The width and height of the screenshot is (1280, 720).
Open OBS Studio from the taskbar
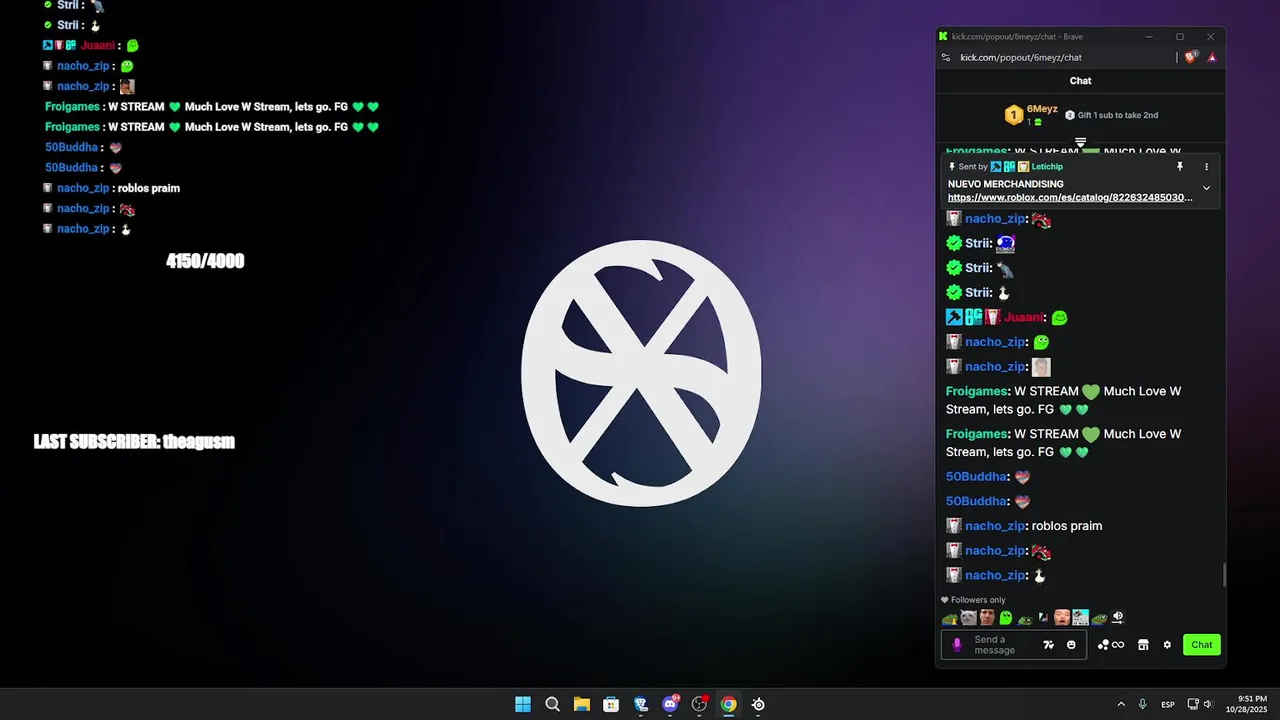click(x=699, y=704)
